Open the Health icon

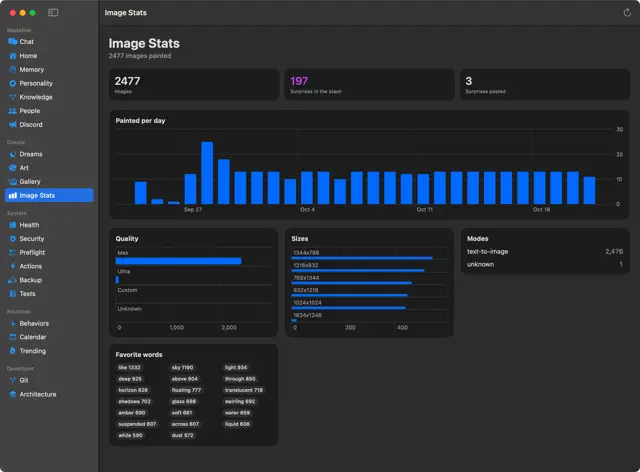coord(13,225)
